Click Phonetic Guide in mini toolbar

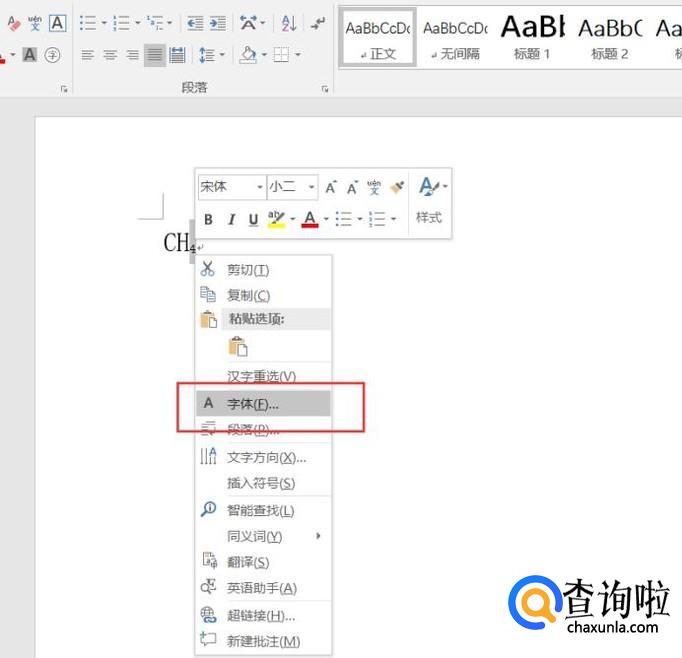click(374, 187)
